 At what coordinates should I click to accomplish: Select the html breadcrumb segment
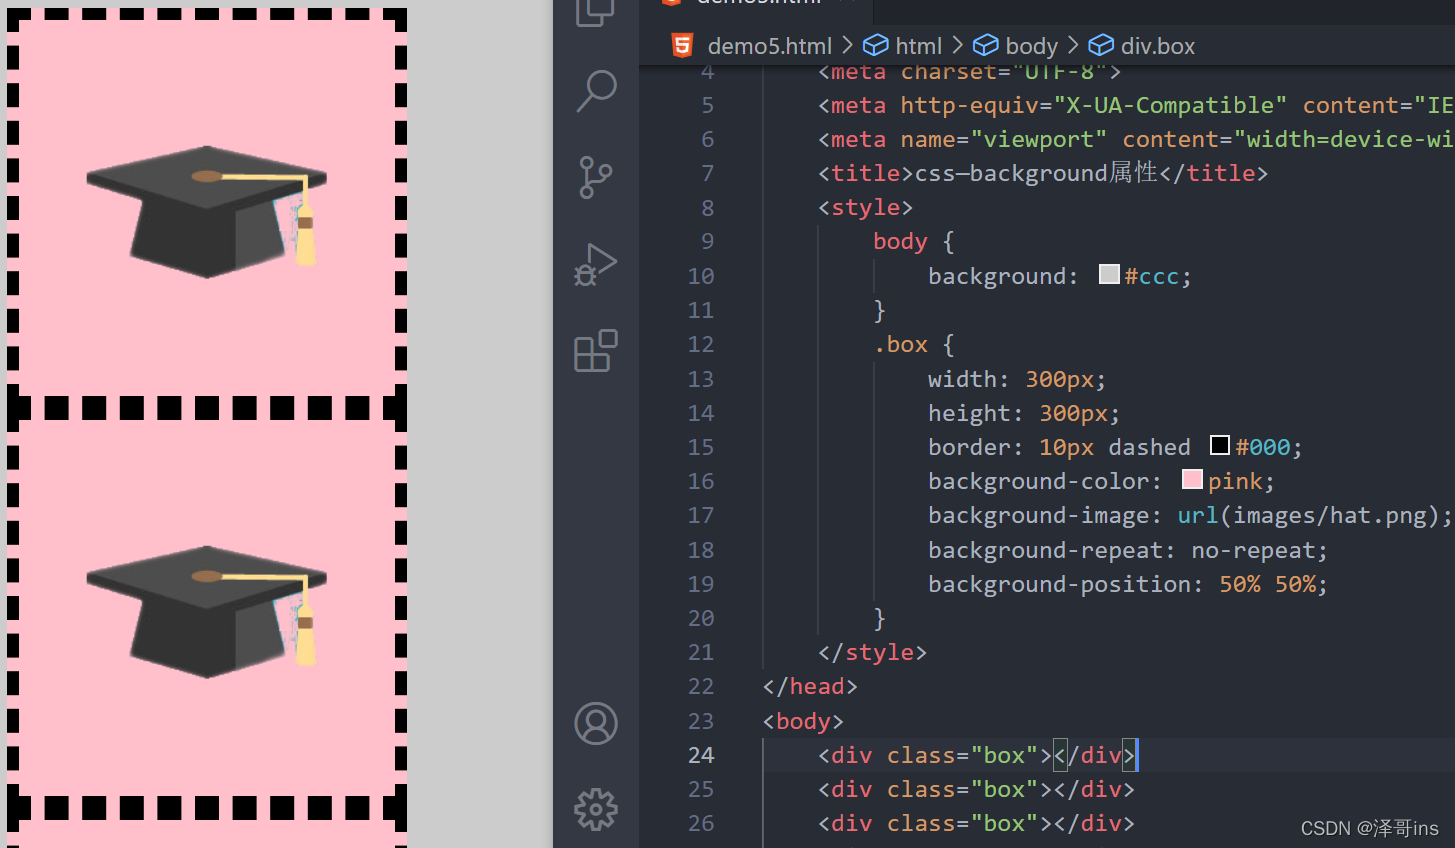pos(918,46)
